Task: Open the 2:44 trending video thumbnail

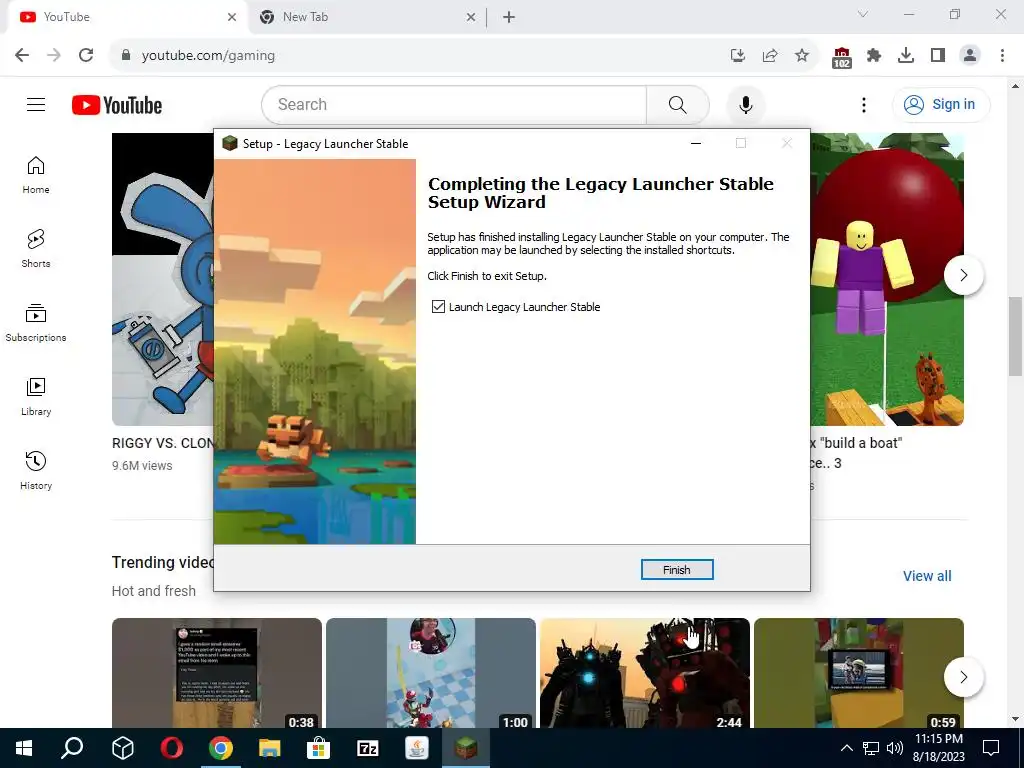Action: pyautogui.click(x=645, y=673)
